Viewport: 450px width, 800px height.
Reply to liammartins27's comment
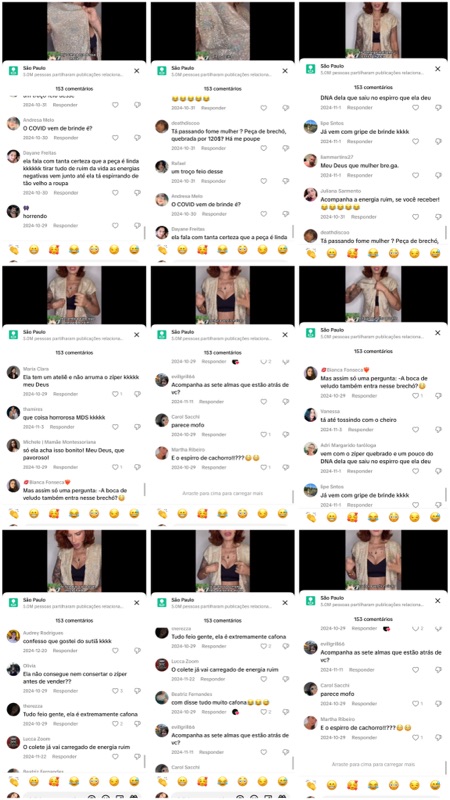pyautogui.click(x=360, y=175)
